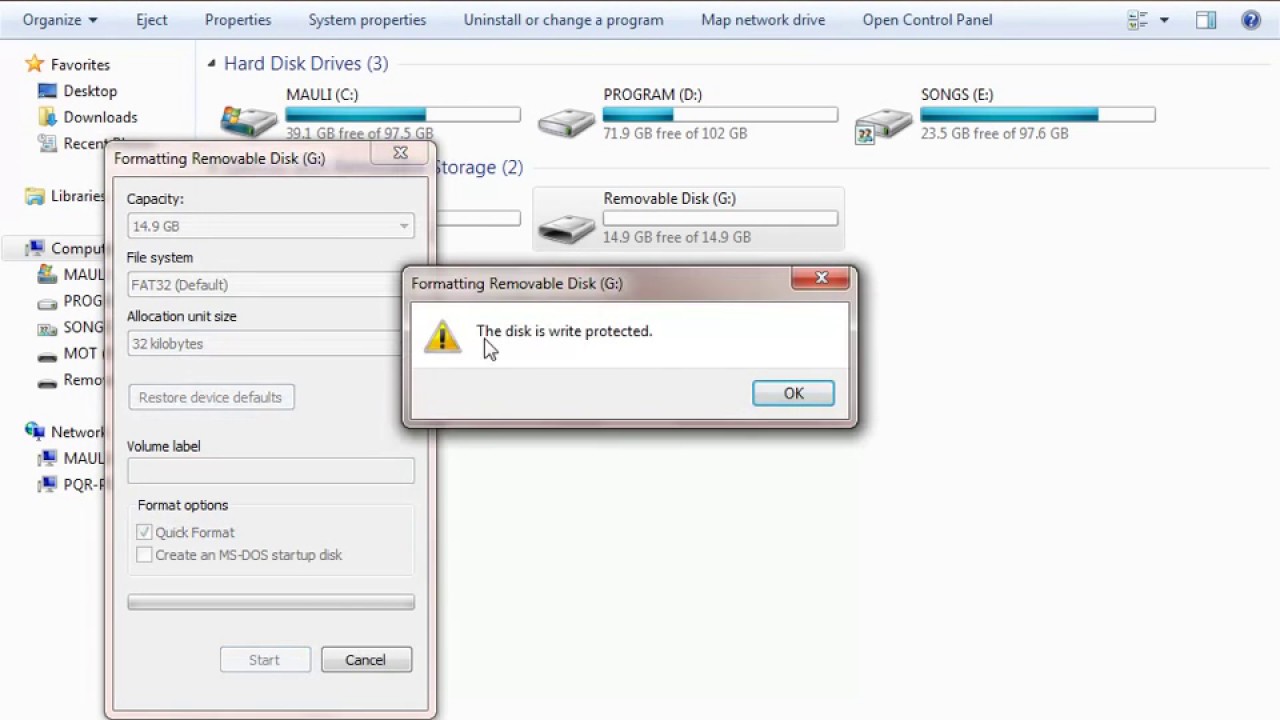Open the view options dropdown arrow
The width and height of the screenshot is (1280, 720).
[1164, 20]
